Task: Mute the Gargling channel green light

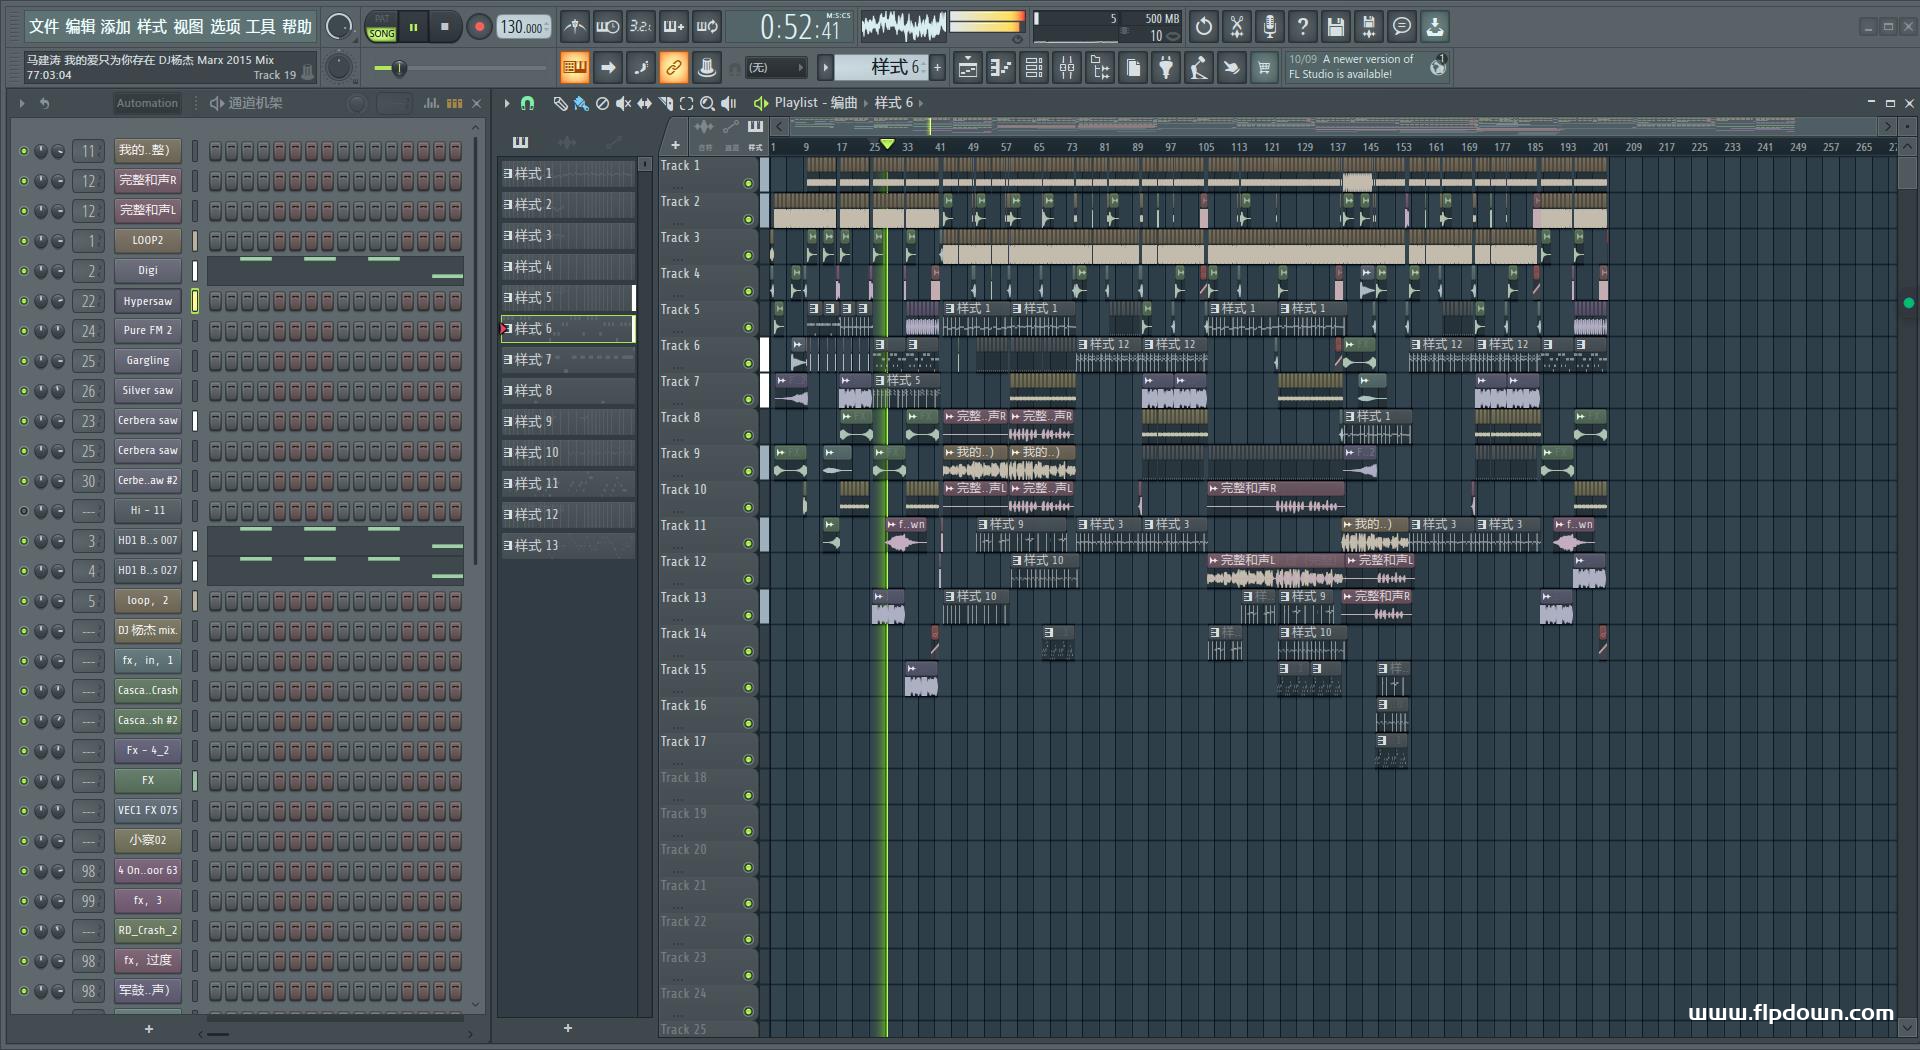Action: click(x=24, y=361)
